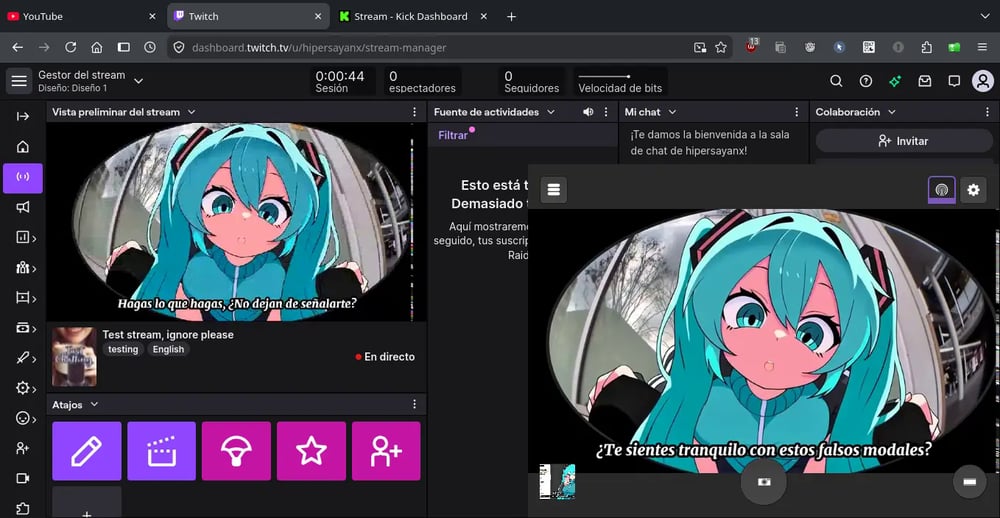Open the megaphone alerts icon in sidebar
This screenshot has height=518, width=1000.
click(23, 207)
